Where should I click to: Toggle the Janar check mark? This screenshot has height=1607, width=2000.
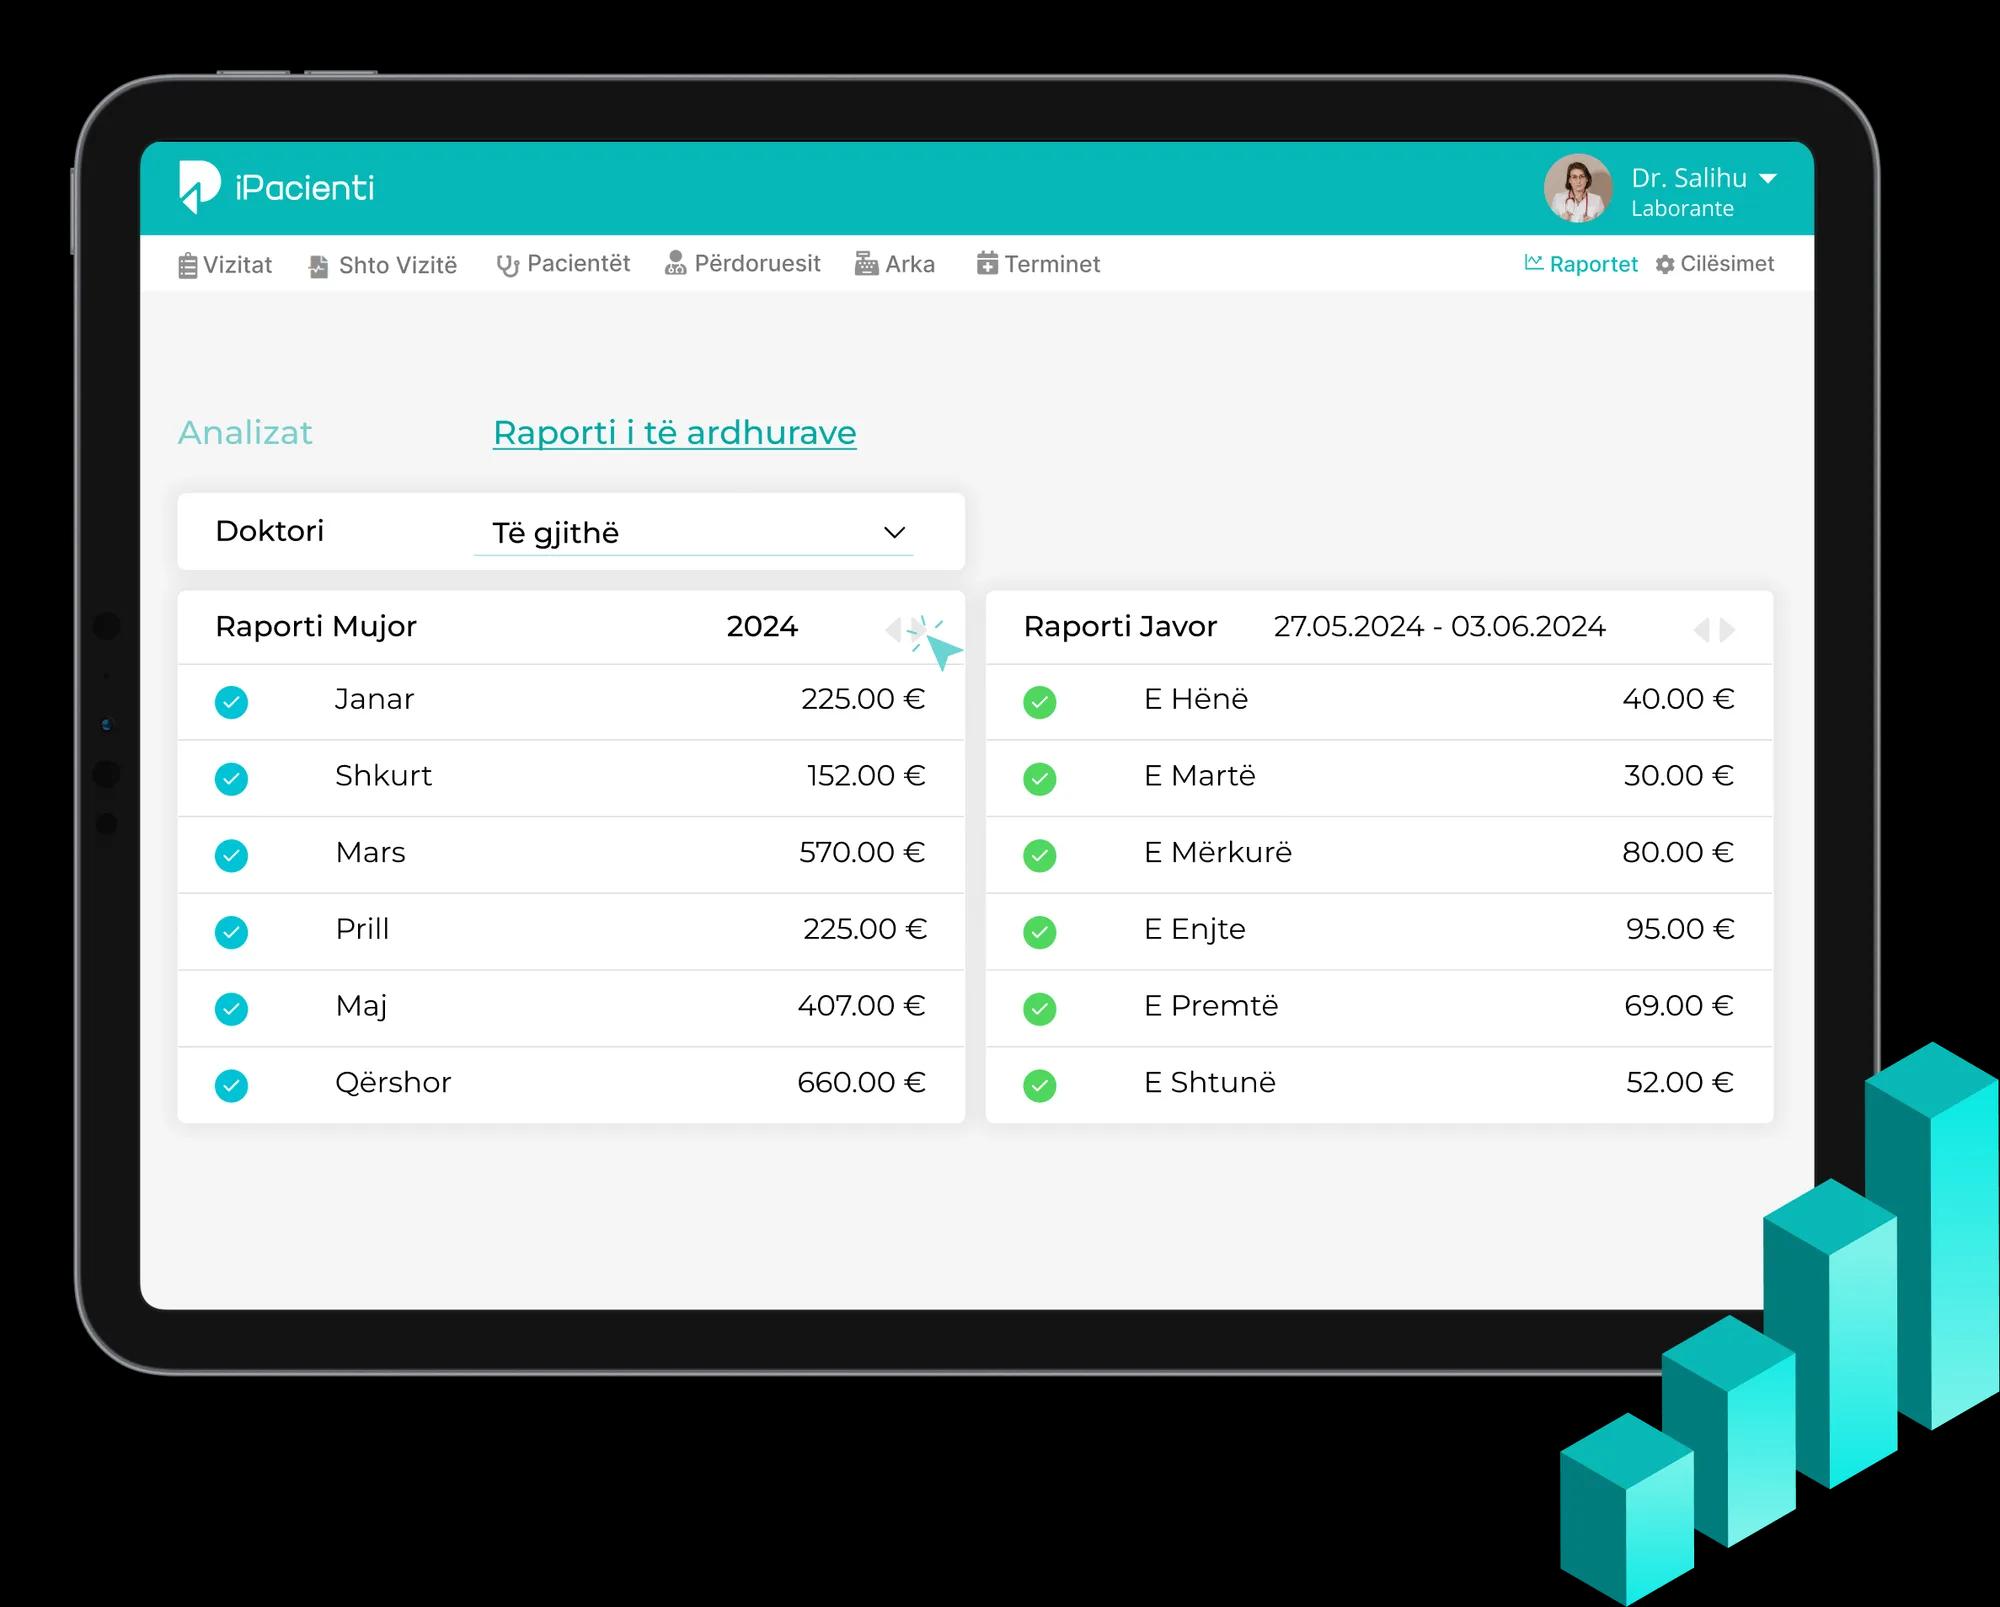[231, 702]
